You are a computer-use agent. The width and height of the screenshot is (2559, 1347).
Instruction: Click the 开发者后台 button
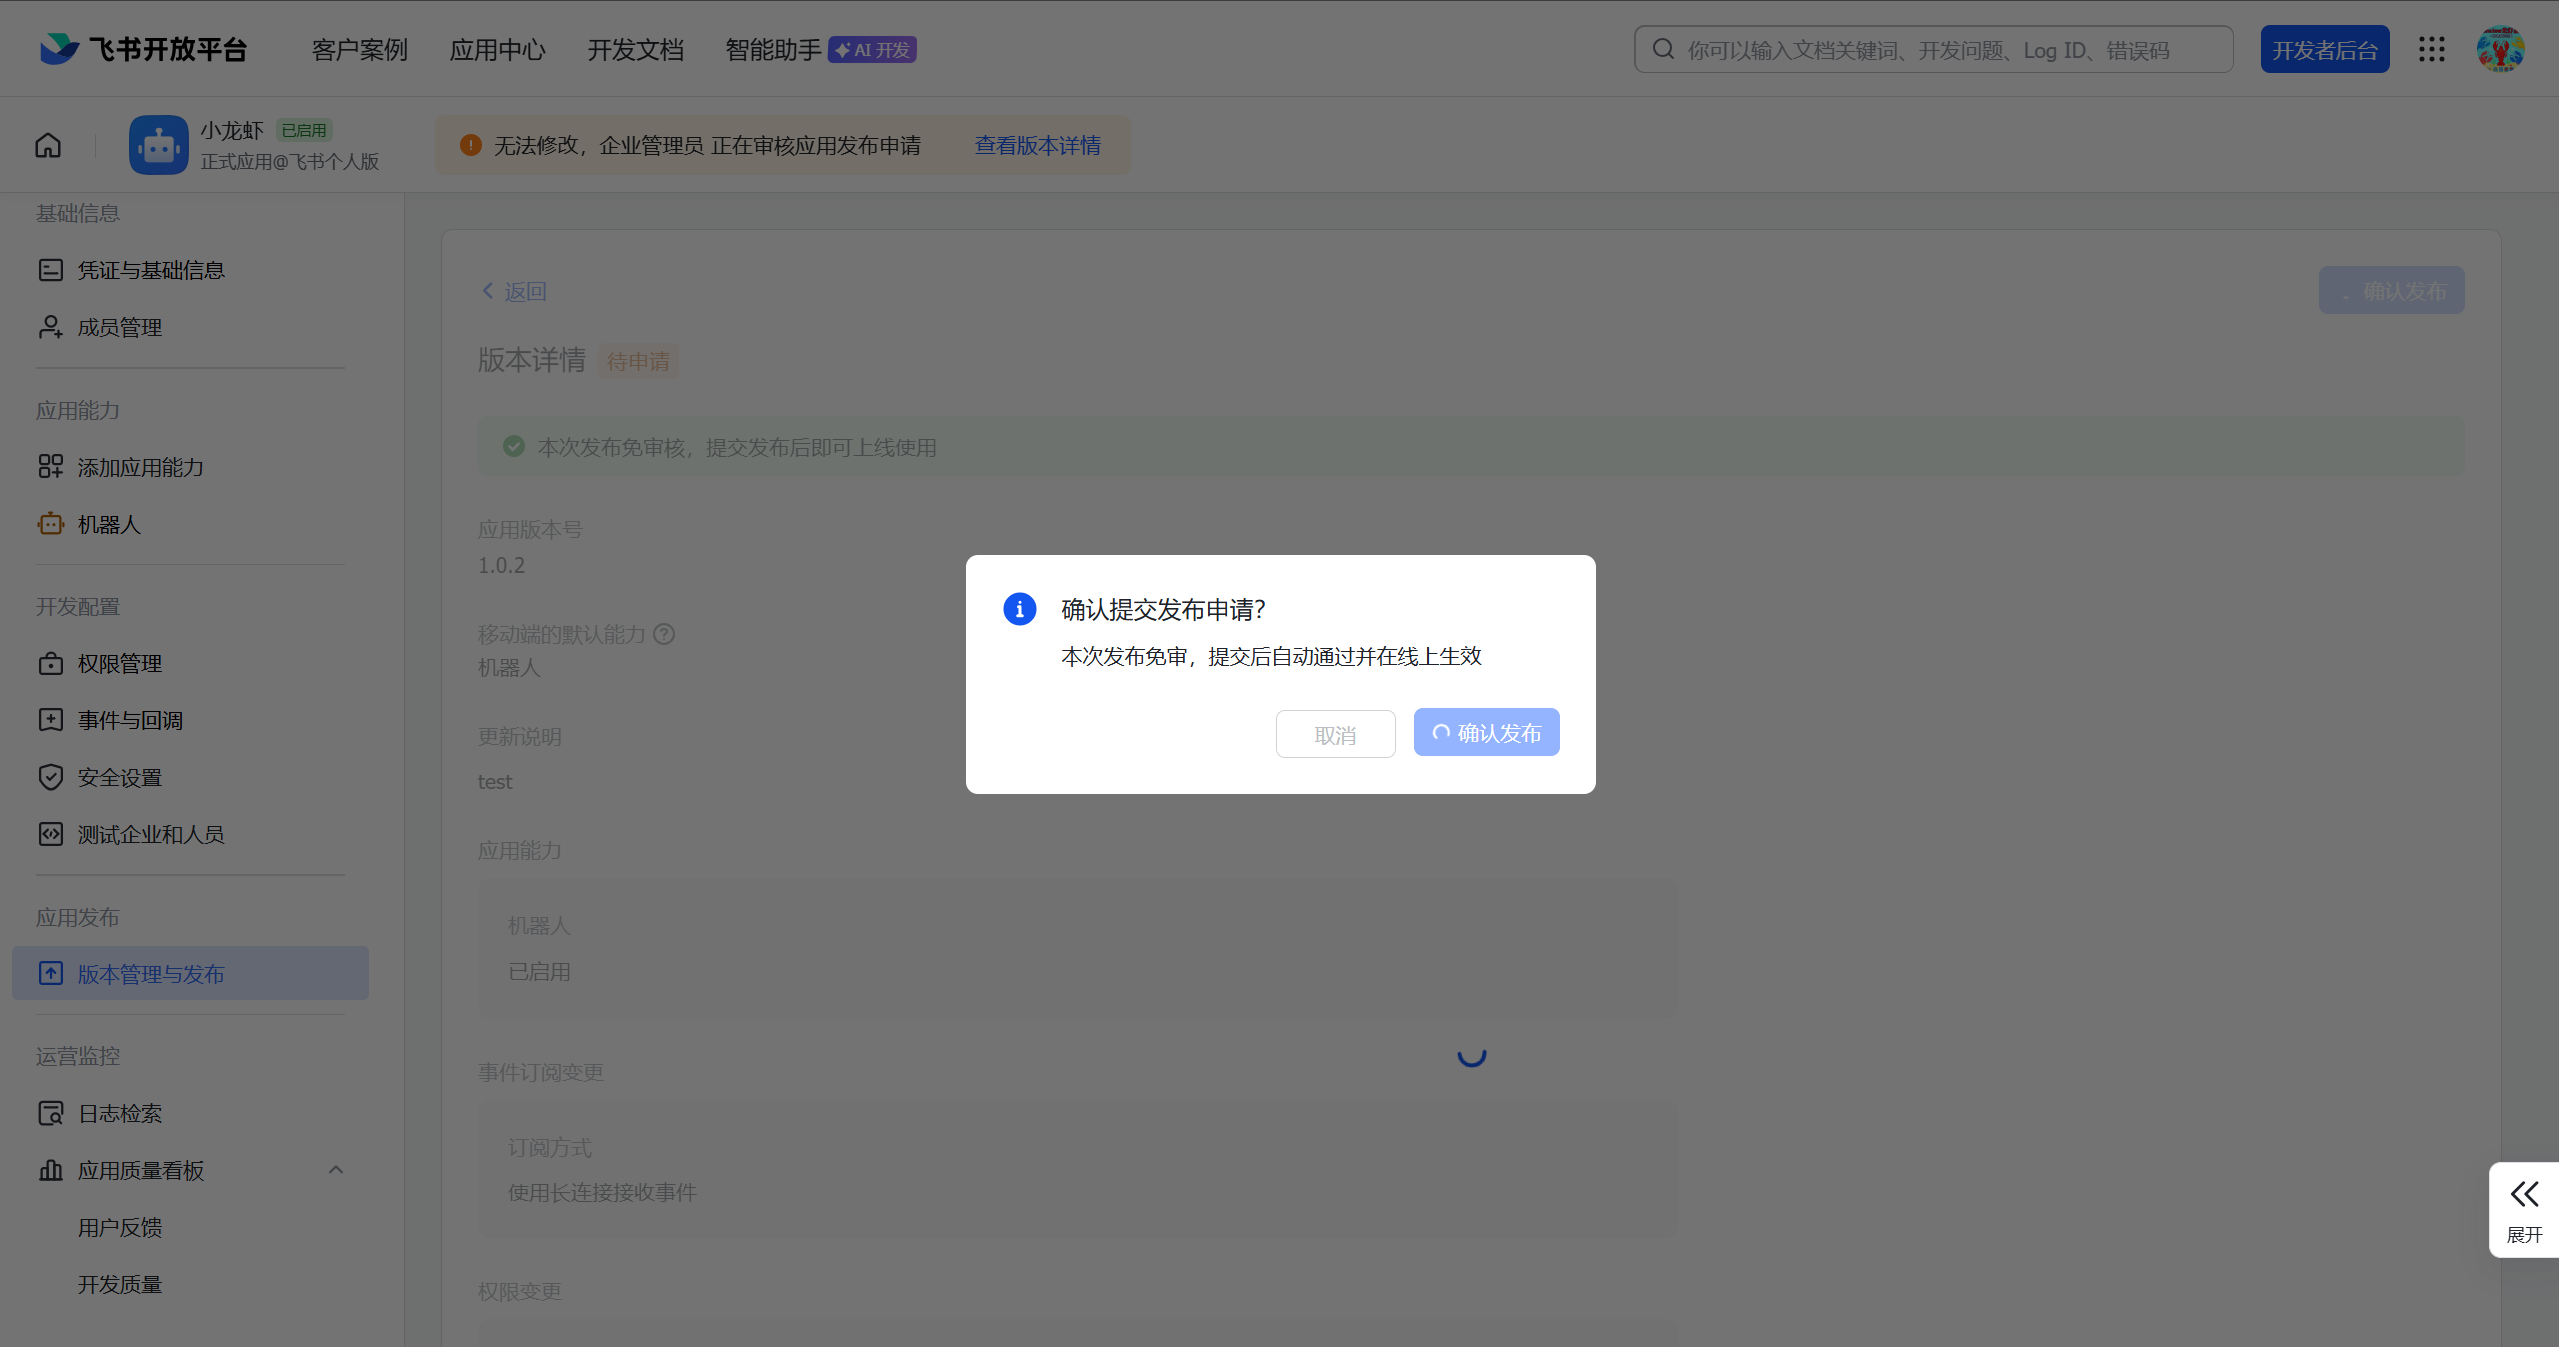click(2324, 50)
